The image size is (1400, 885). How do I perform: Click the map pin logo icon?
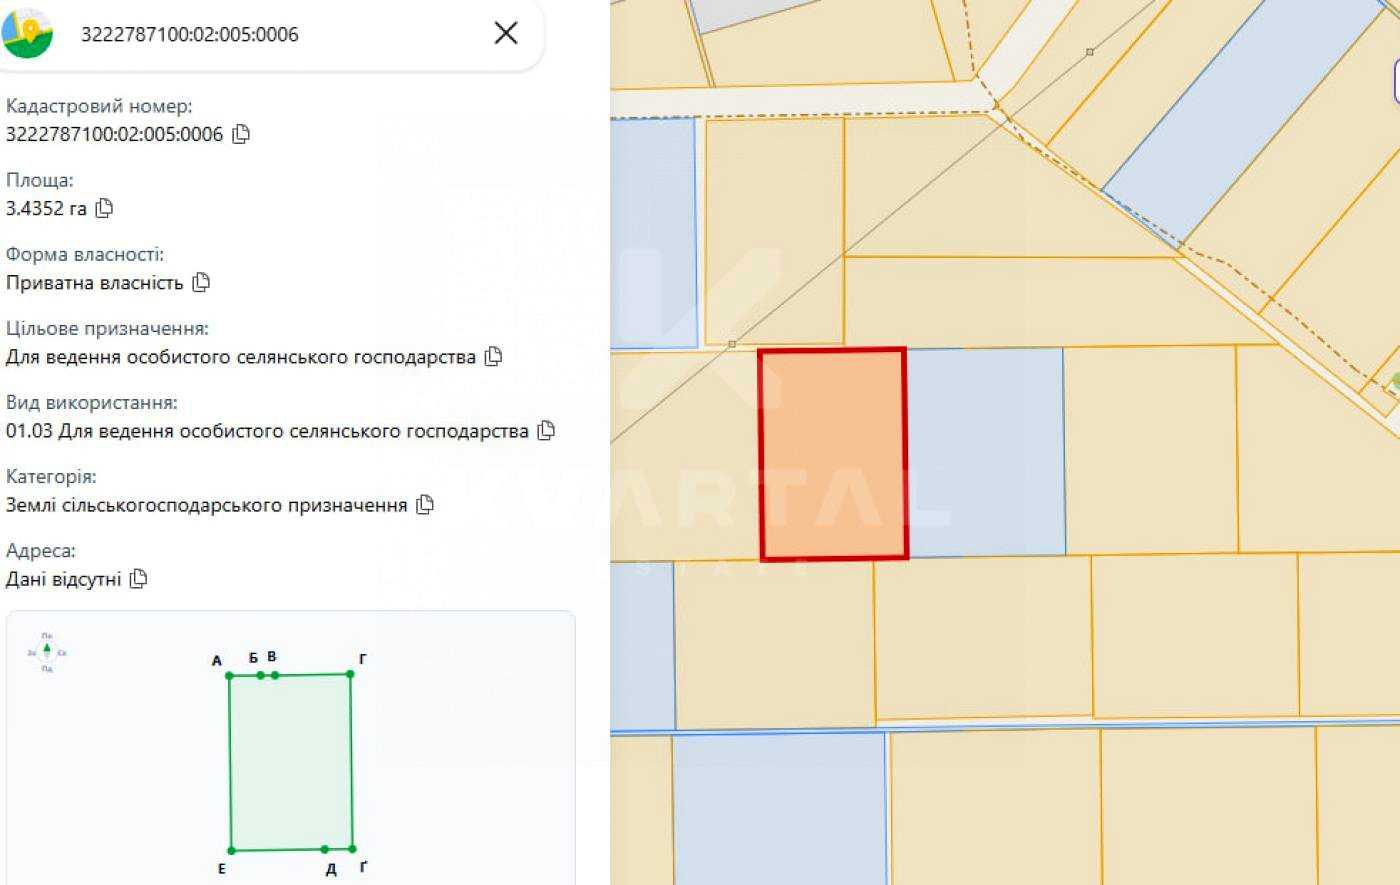(x=27, y=33)
